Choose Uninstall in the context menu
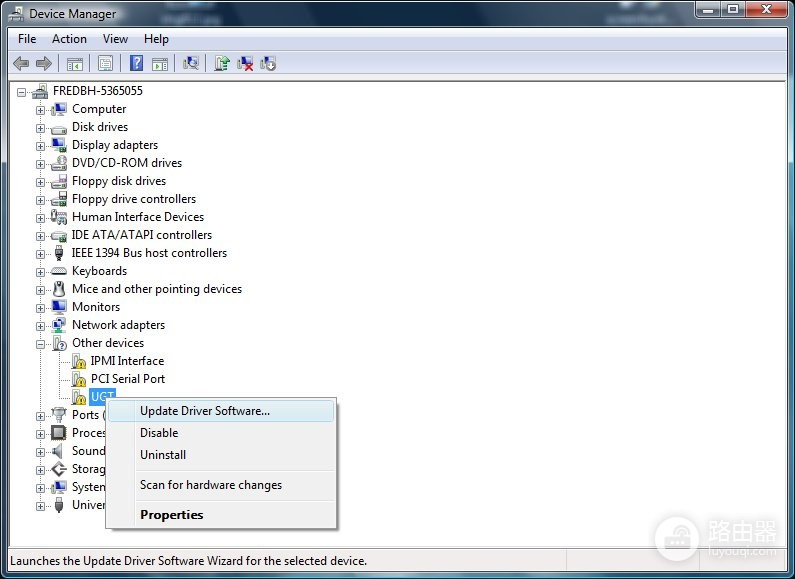The image size is (795, 579). coord(222,455)
